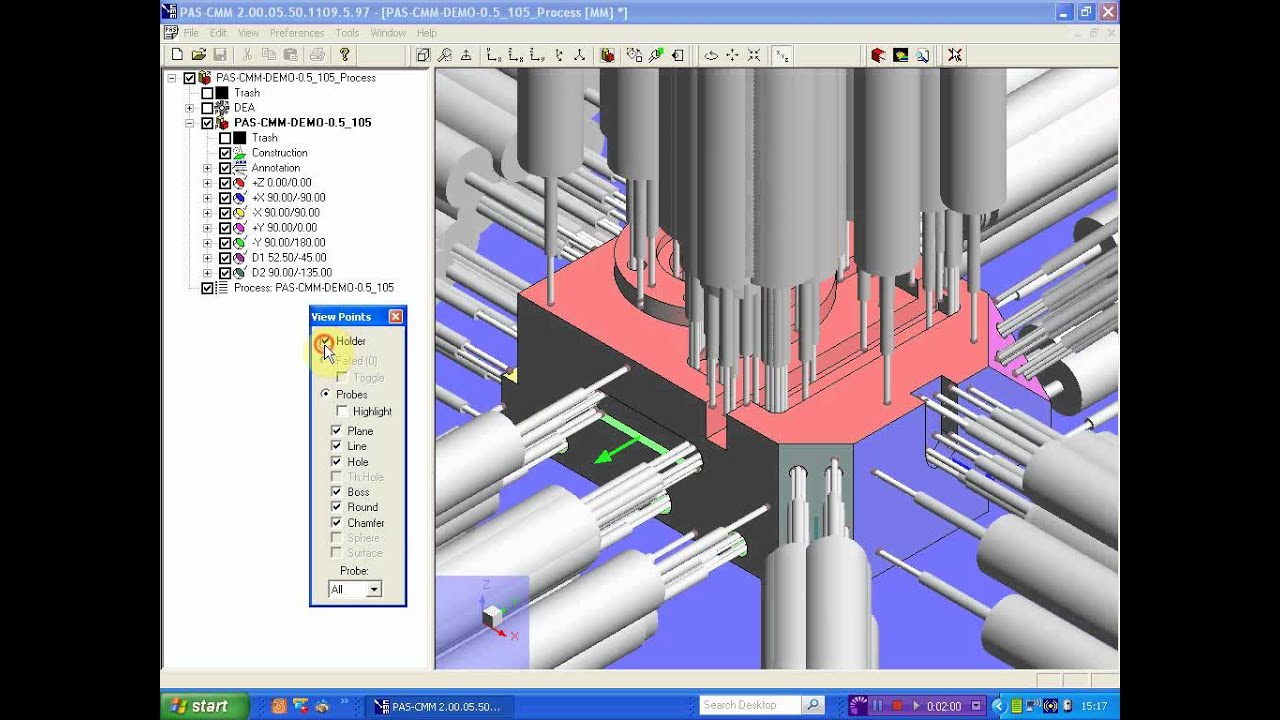Uncheck the Line checkbox

click(x=336, y=446)
